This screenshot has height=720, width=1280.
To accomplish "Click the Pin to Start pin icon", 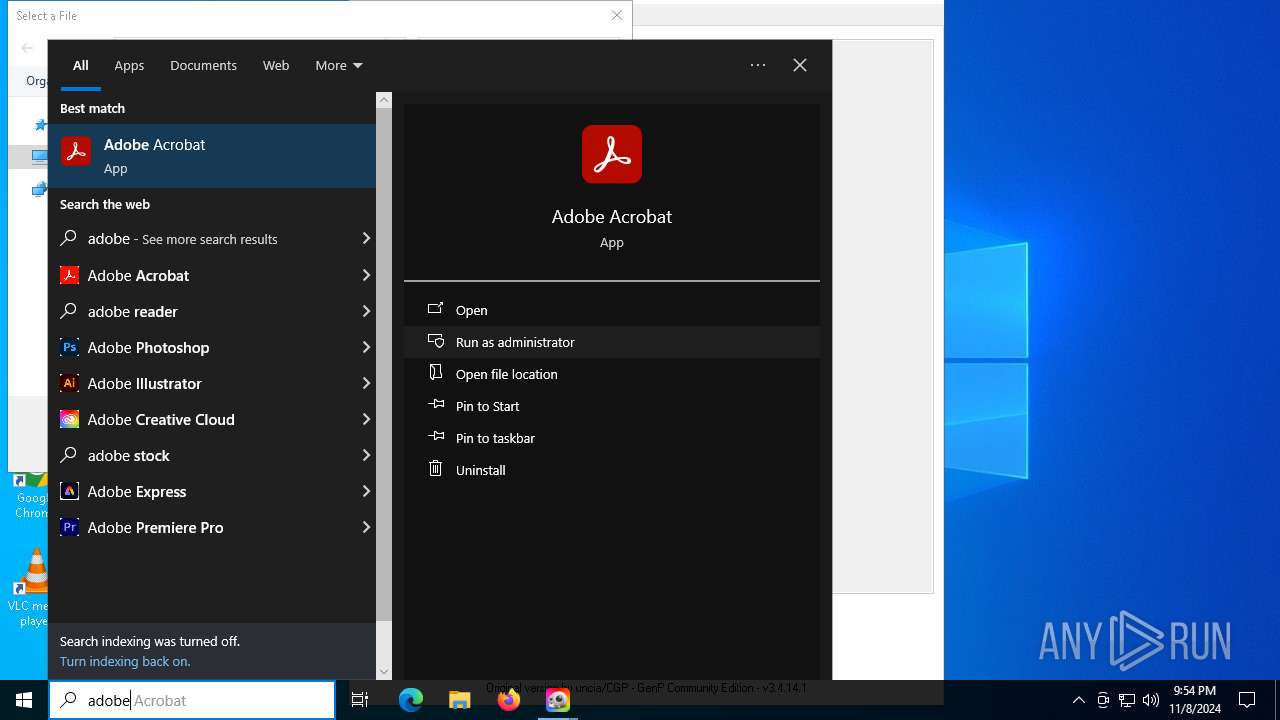I will coord(436,405).
